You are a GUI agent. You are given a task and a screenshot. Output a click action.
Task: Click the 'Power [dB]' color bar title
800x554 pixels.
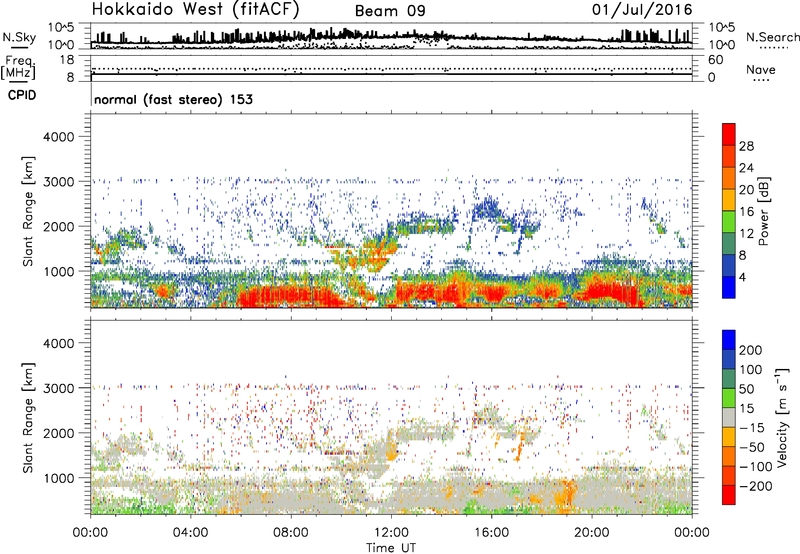pyautogui.click(x=764, y=211)
